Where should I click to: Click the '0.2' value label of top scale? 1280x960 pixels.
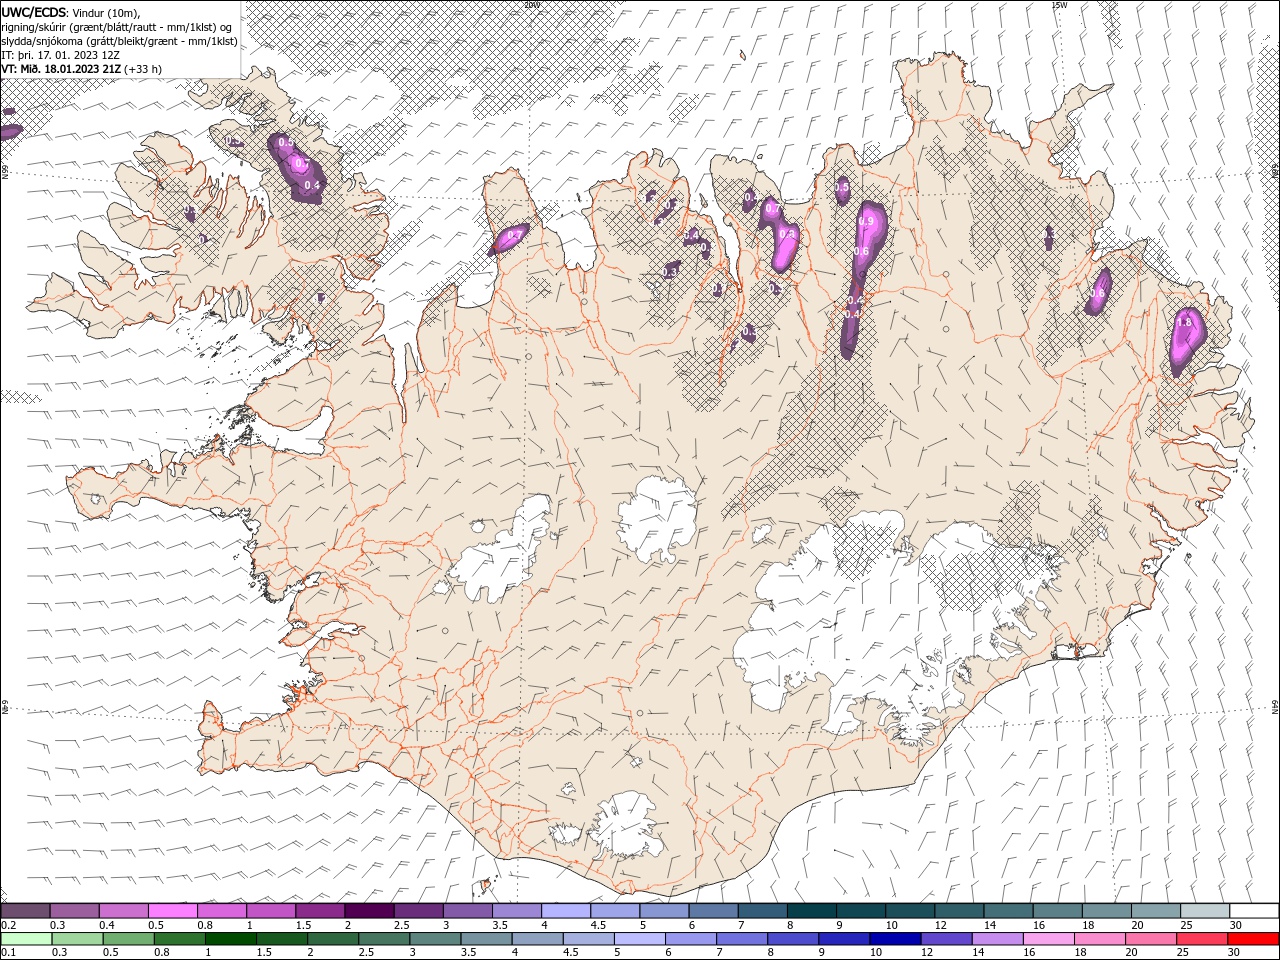pos(8,925)
